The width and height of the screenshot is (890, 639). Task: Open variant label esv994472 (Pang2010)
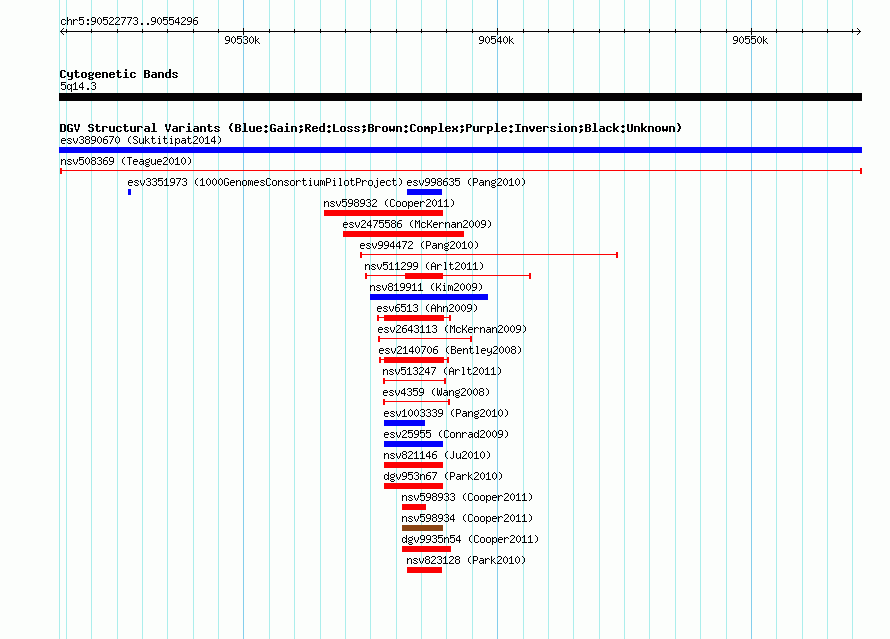pos(419,245)
